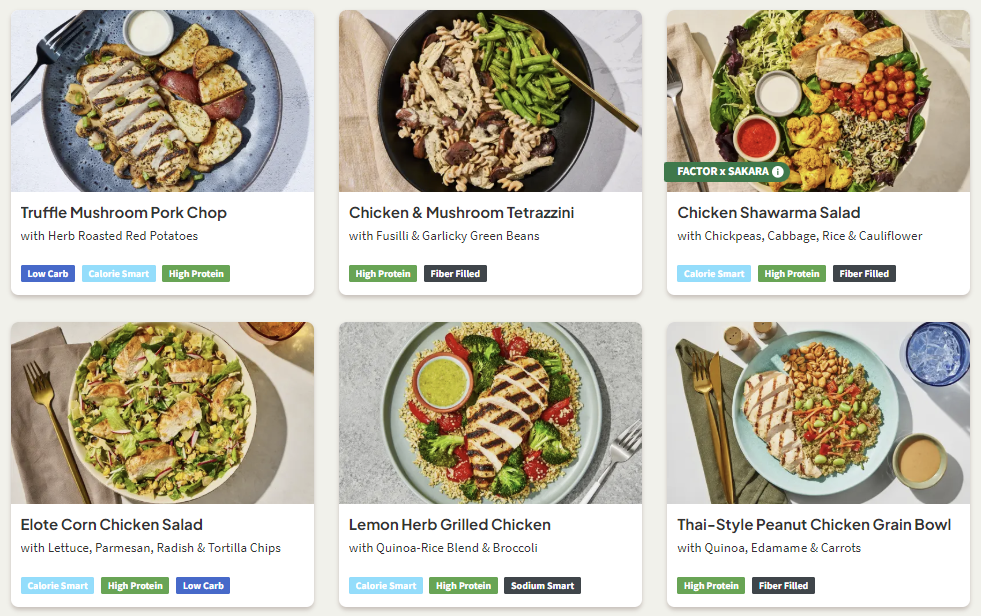Open the Thai-Style Peanut Chicken Grain Bowl image

pos(818,412)
